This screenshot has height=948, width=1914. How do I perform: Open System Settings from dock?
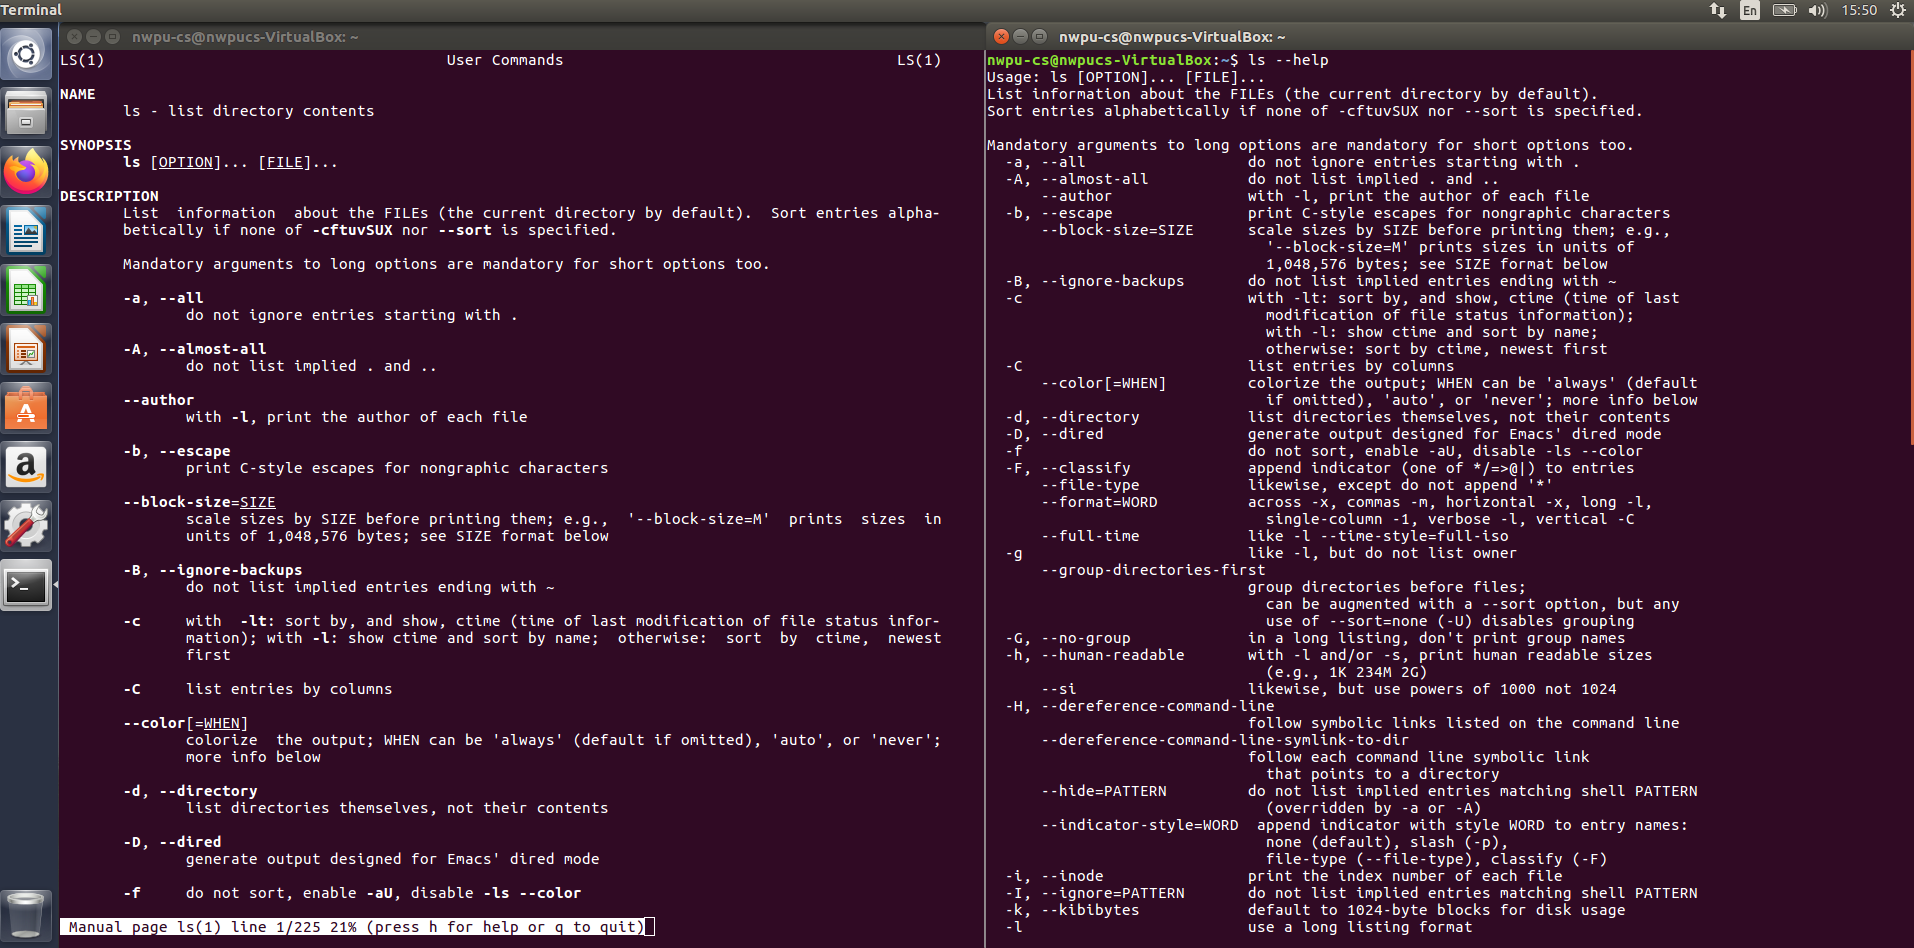coord(27,526)
